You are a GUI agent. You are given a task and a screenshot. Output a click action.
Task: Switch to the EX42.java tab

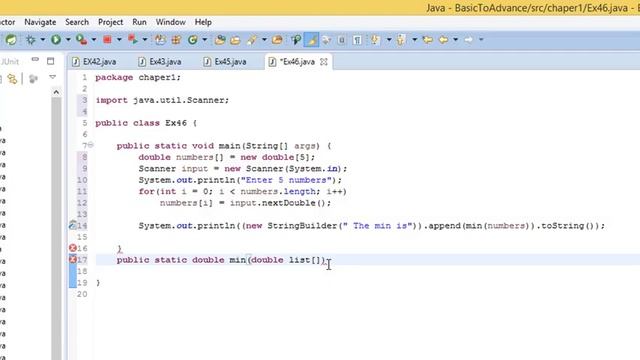[95, 62]
